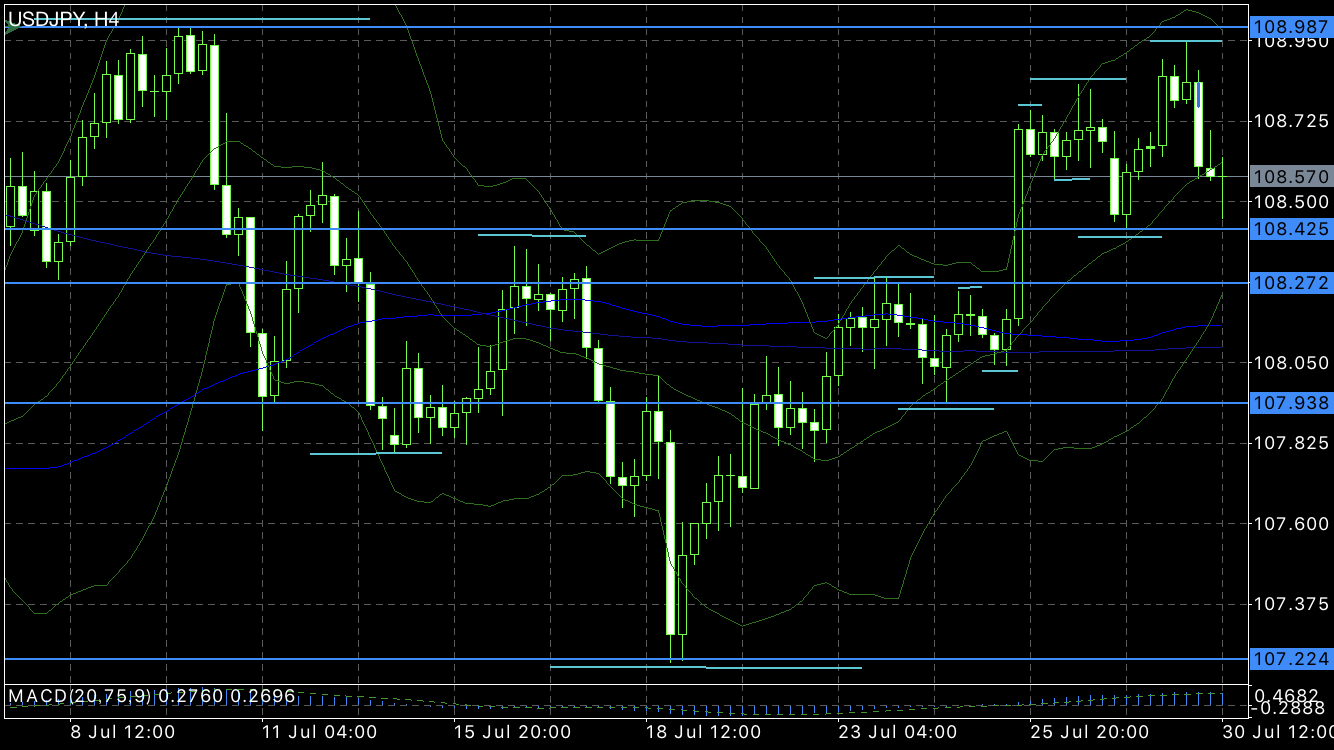Click the 8 Jul 12:00 time label
Image resolution: width=1334 pixels, height=750 pixels.
tap(121, 732)
